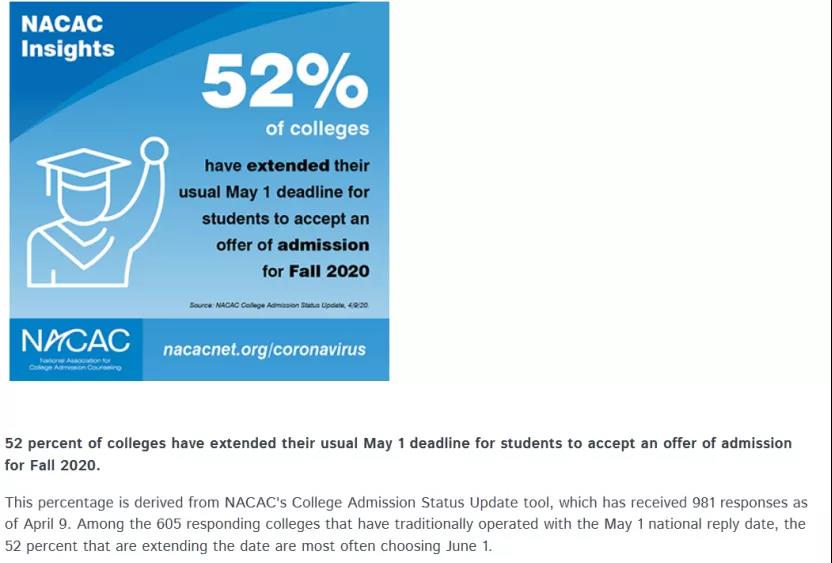Click the NACAC logo in the footer banner

(75, 341)
